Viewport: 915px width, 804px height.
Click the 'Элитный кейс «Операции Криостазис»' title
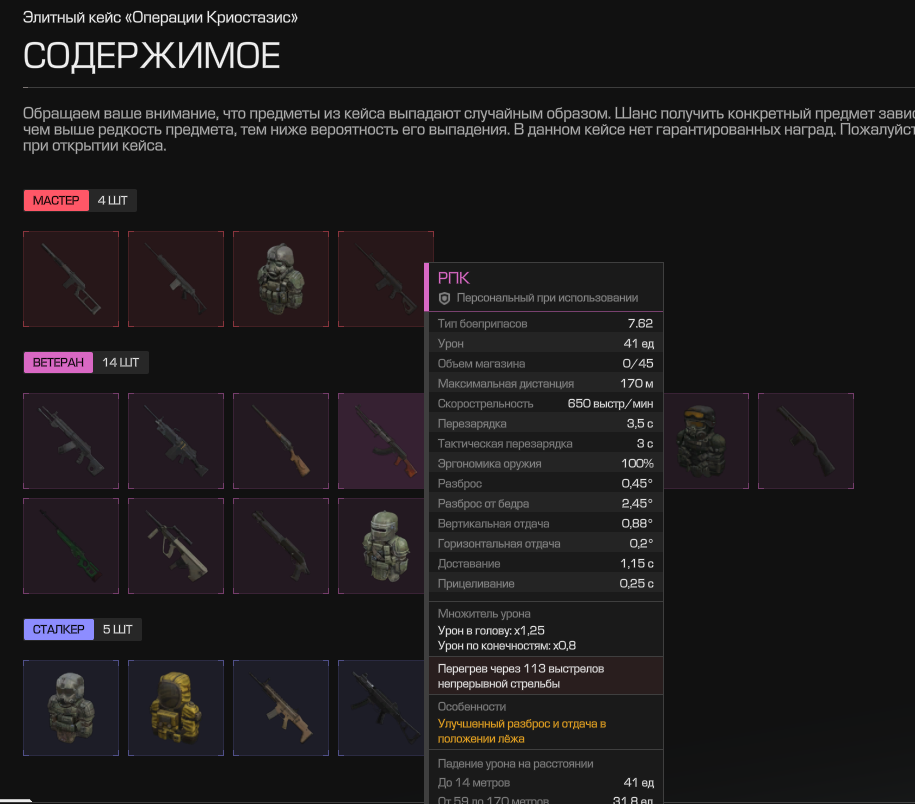pos(160,18)
